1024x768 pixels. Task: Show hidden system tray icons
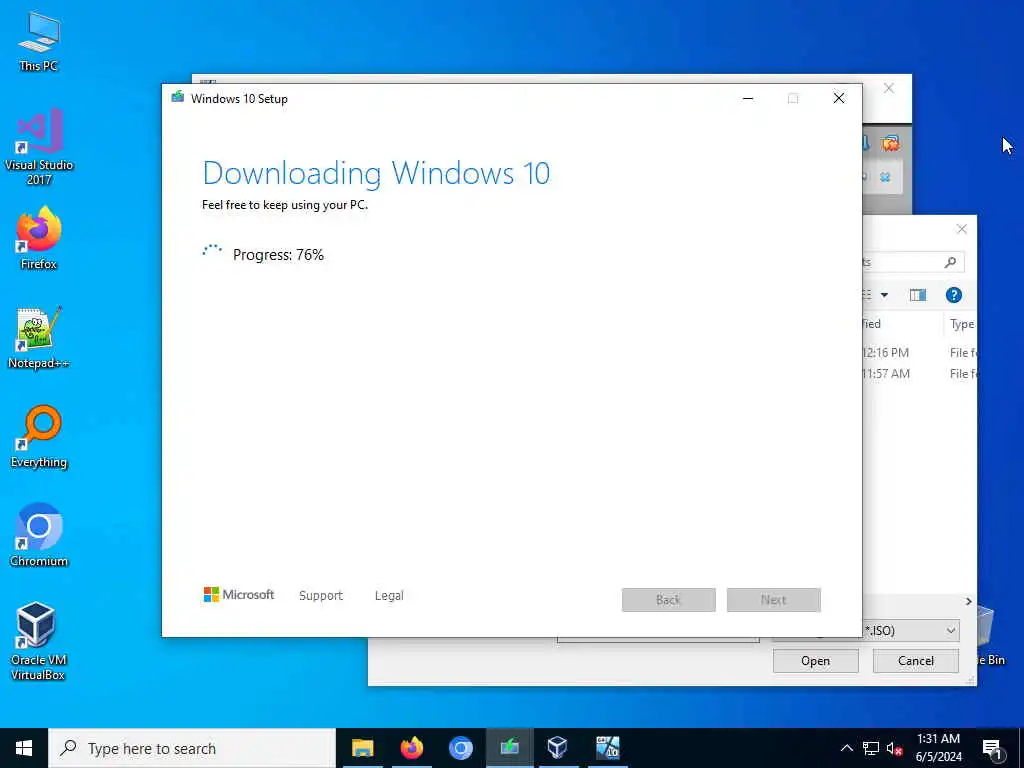tap(846, 748)
